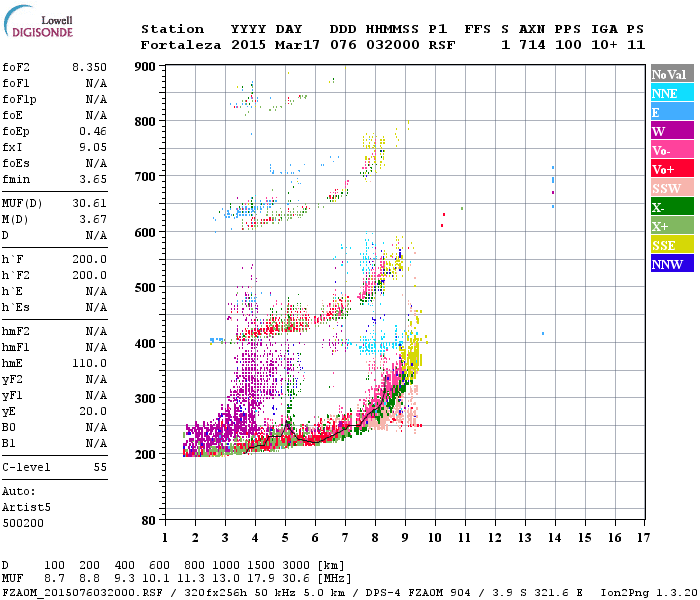This screenshot has width=700, height=600.
Task: Select the SSE yellow legend swatch
Action: [672, 245]
